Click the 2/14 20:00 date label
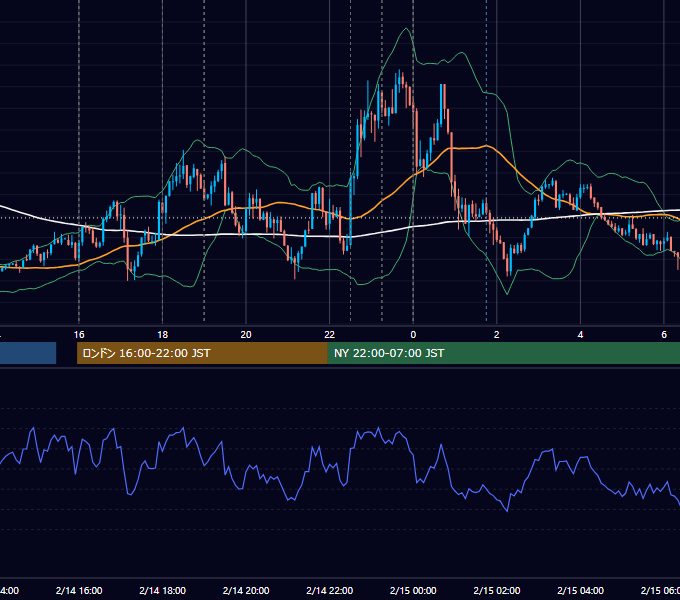This screenshot has width=680, height=600. (x=246, y=590)
